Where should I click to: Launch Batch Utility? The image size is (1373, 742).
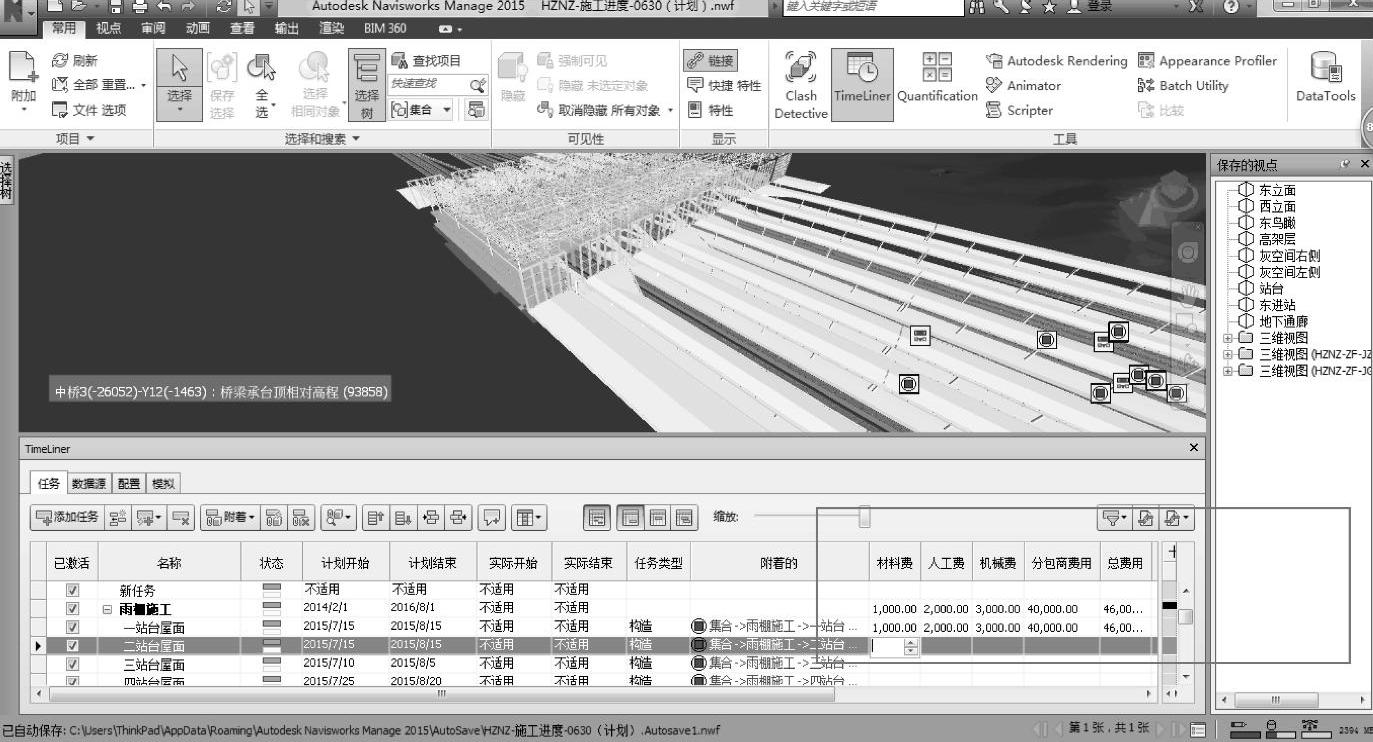coord(1184,86)
